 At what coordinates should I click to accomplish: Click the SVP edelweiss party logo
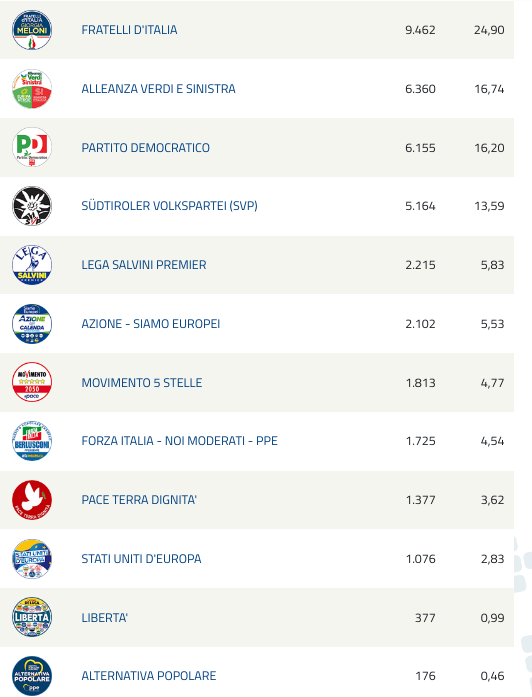coord(32,206)
